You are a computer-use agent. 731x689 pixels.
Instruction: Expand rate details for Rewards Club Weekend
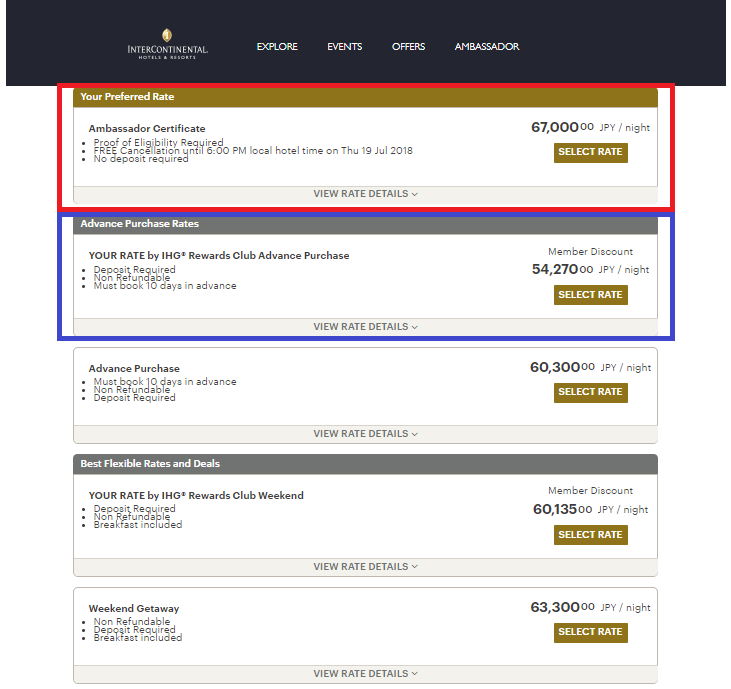click(365, 567)
